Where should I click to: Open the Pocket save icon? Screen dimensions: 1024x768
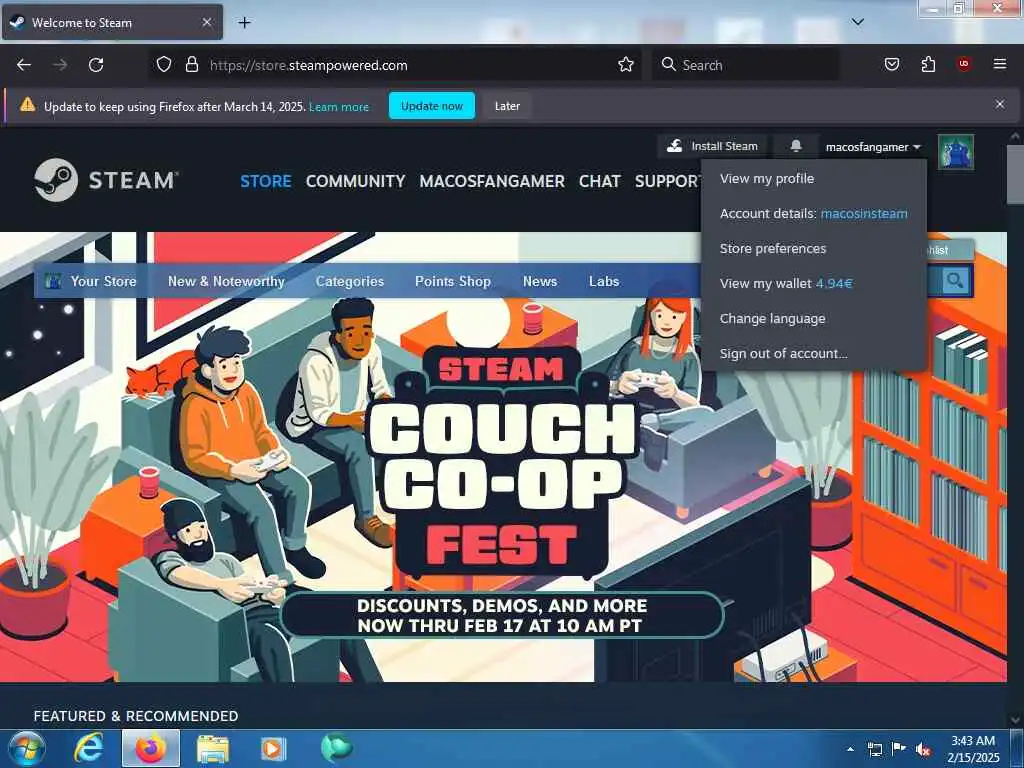point(891,65)
